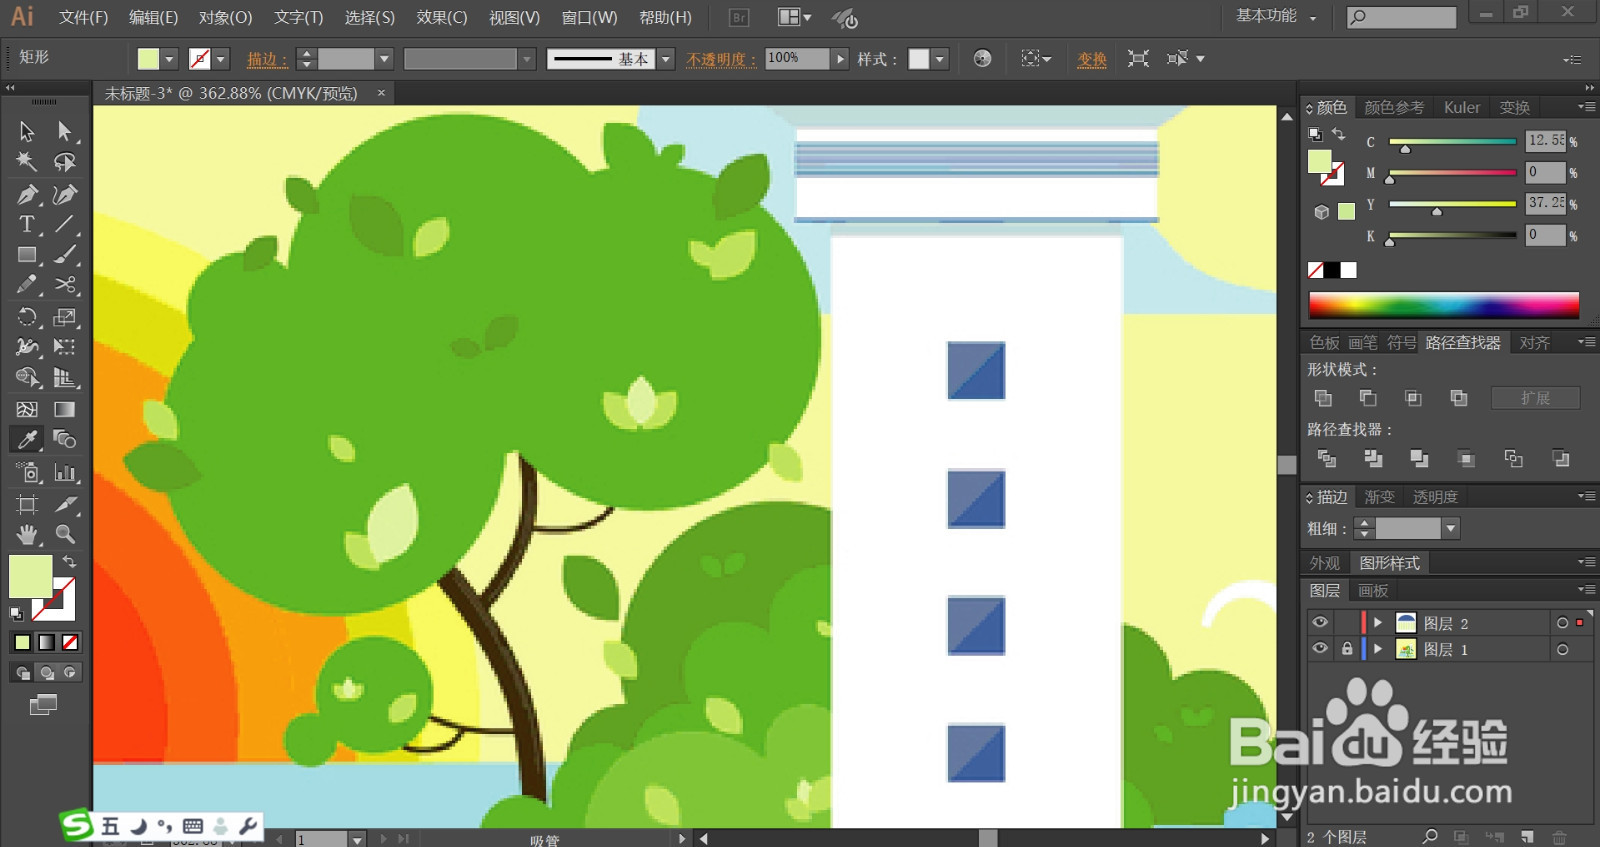Image resolution: width=1600 pixels, height=847 pixels.
Task: Switch to the 对齐 tab
Action: pyautogui.click(x=1534, y=342)
